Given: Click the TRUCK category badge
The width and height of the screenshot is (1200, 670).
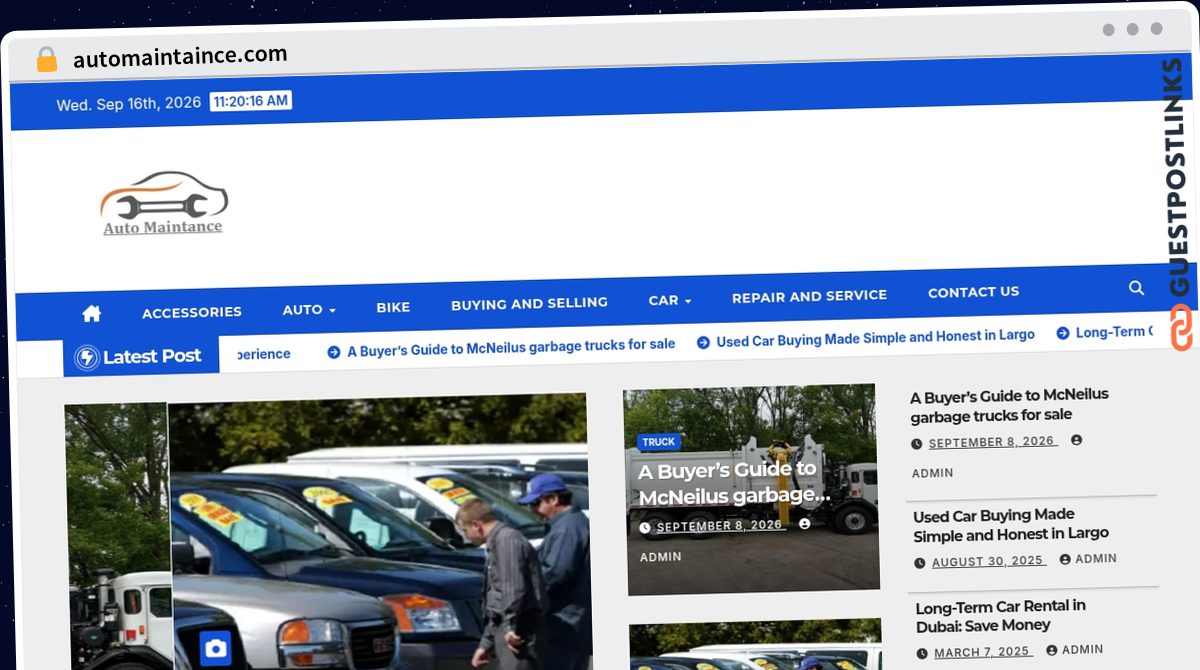Looking at the screenshot, I should point(658,442).
